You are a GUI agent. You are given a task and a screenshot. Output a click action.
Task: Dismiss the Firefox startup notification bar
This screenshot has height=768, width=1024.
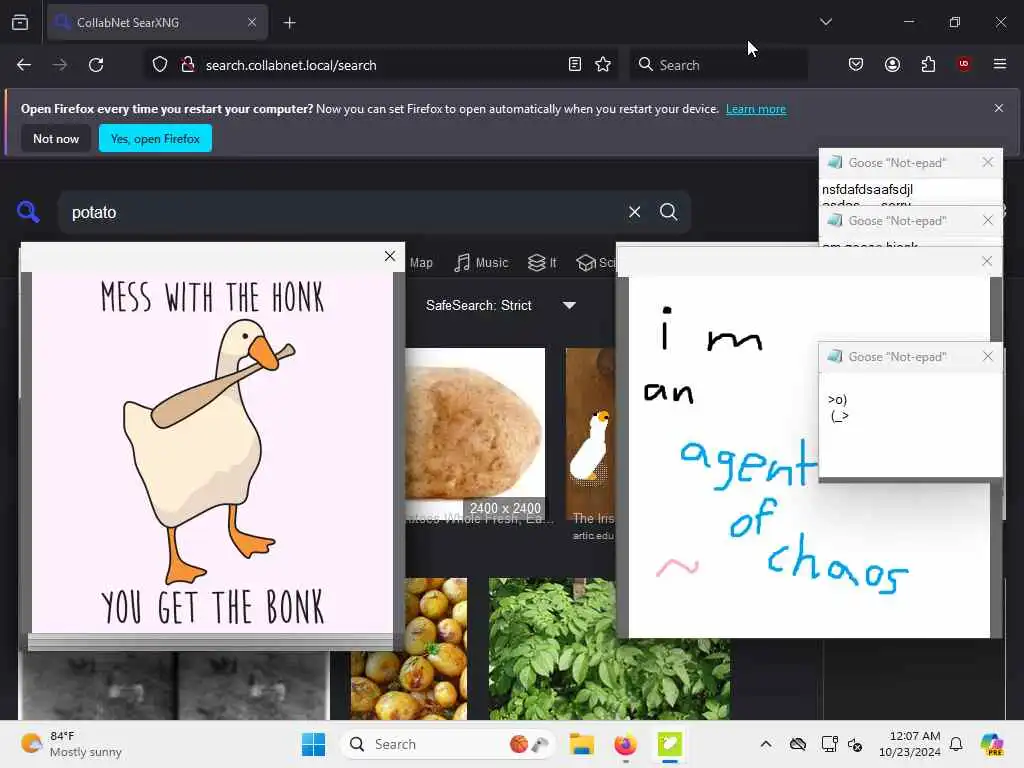[x=999, y=108]
